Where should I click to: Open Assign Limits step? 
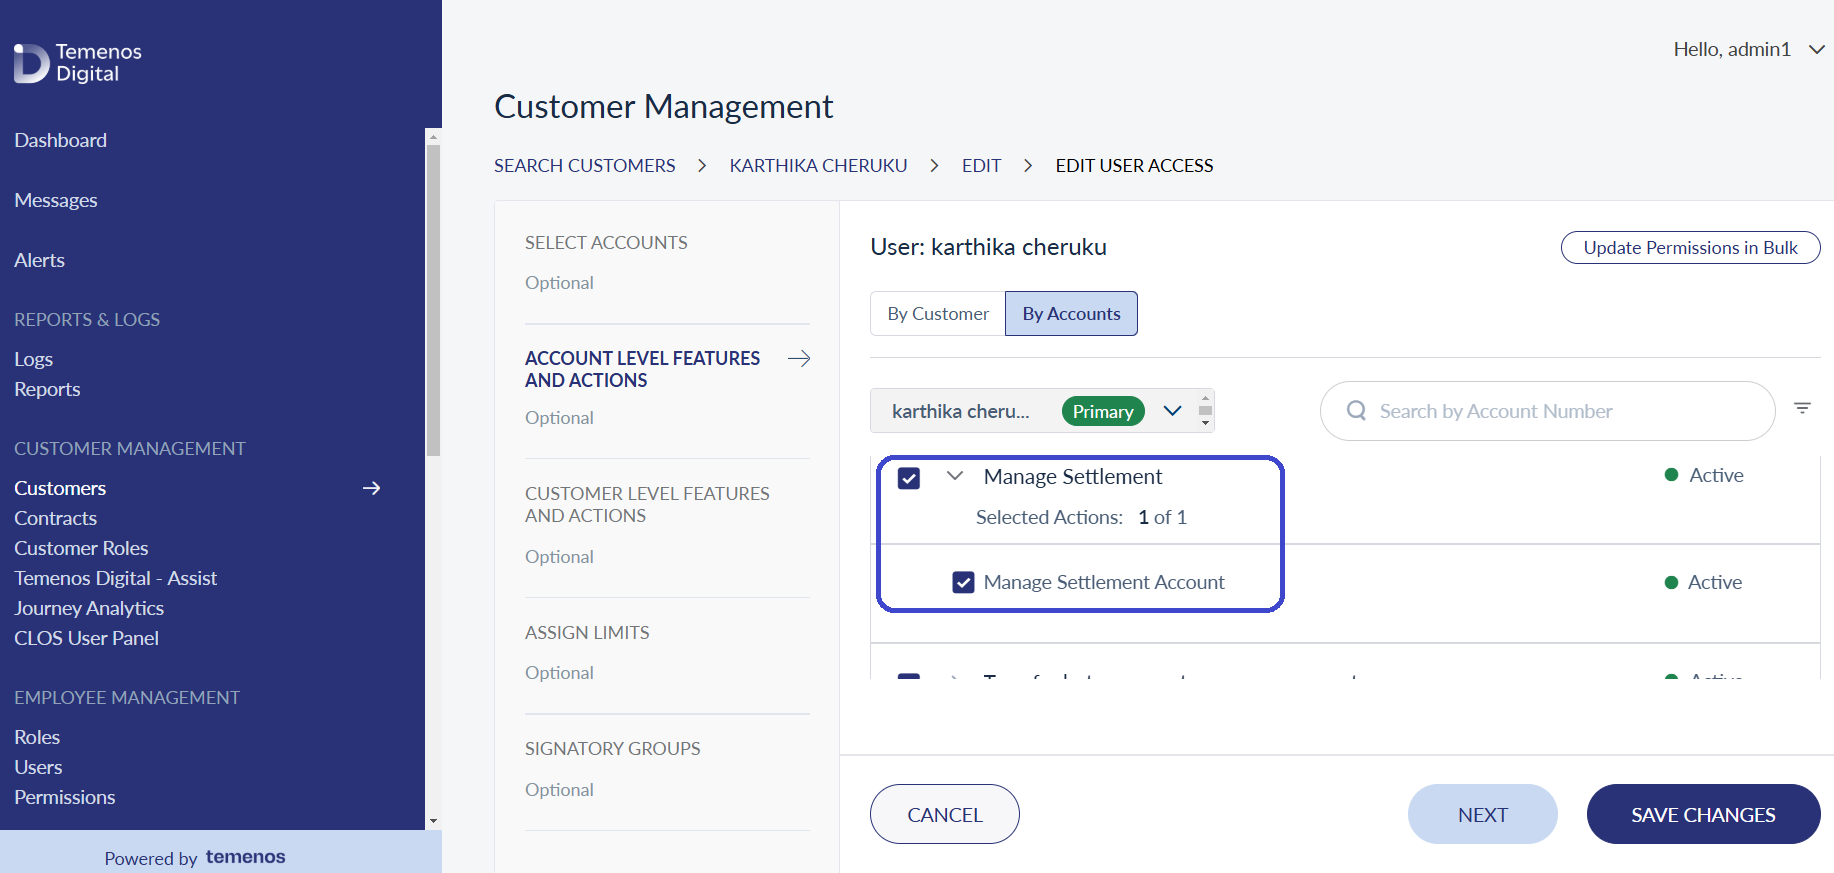(x=587, y=633)
